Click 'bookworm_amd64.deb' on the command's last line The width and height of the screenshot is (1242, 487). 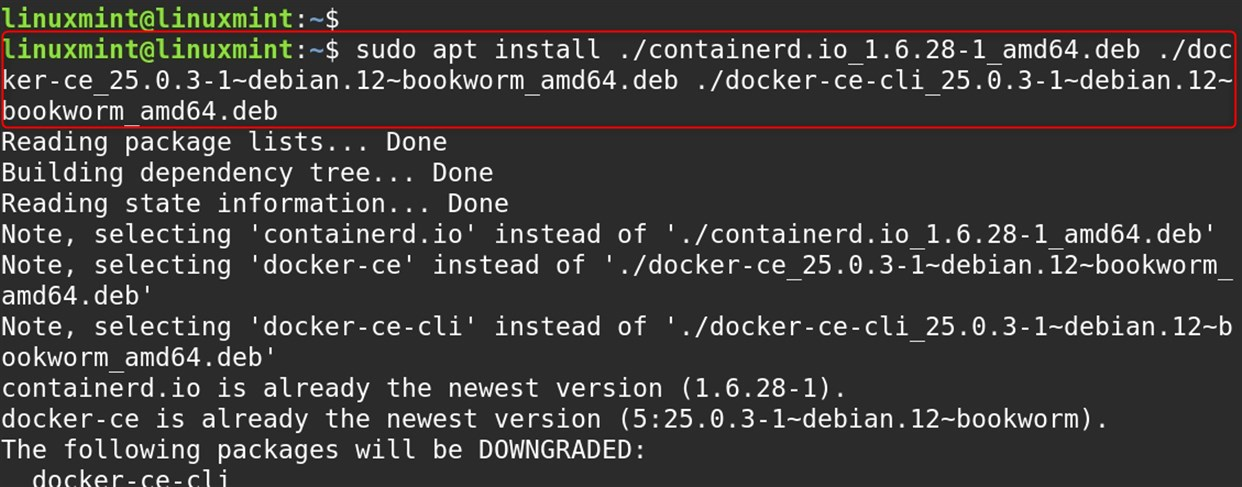pos(140,111)
